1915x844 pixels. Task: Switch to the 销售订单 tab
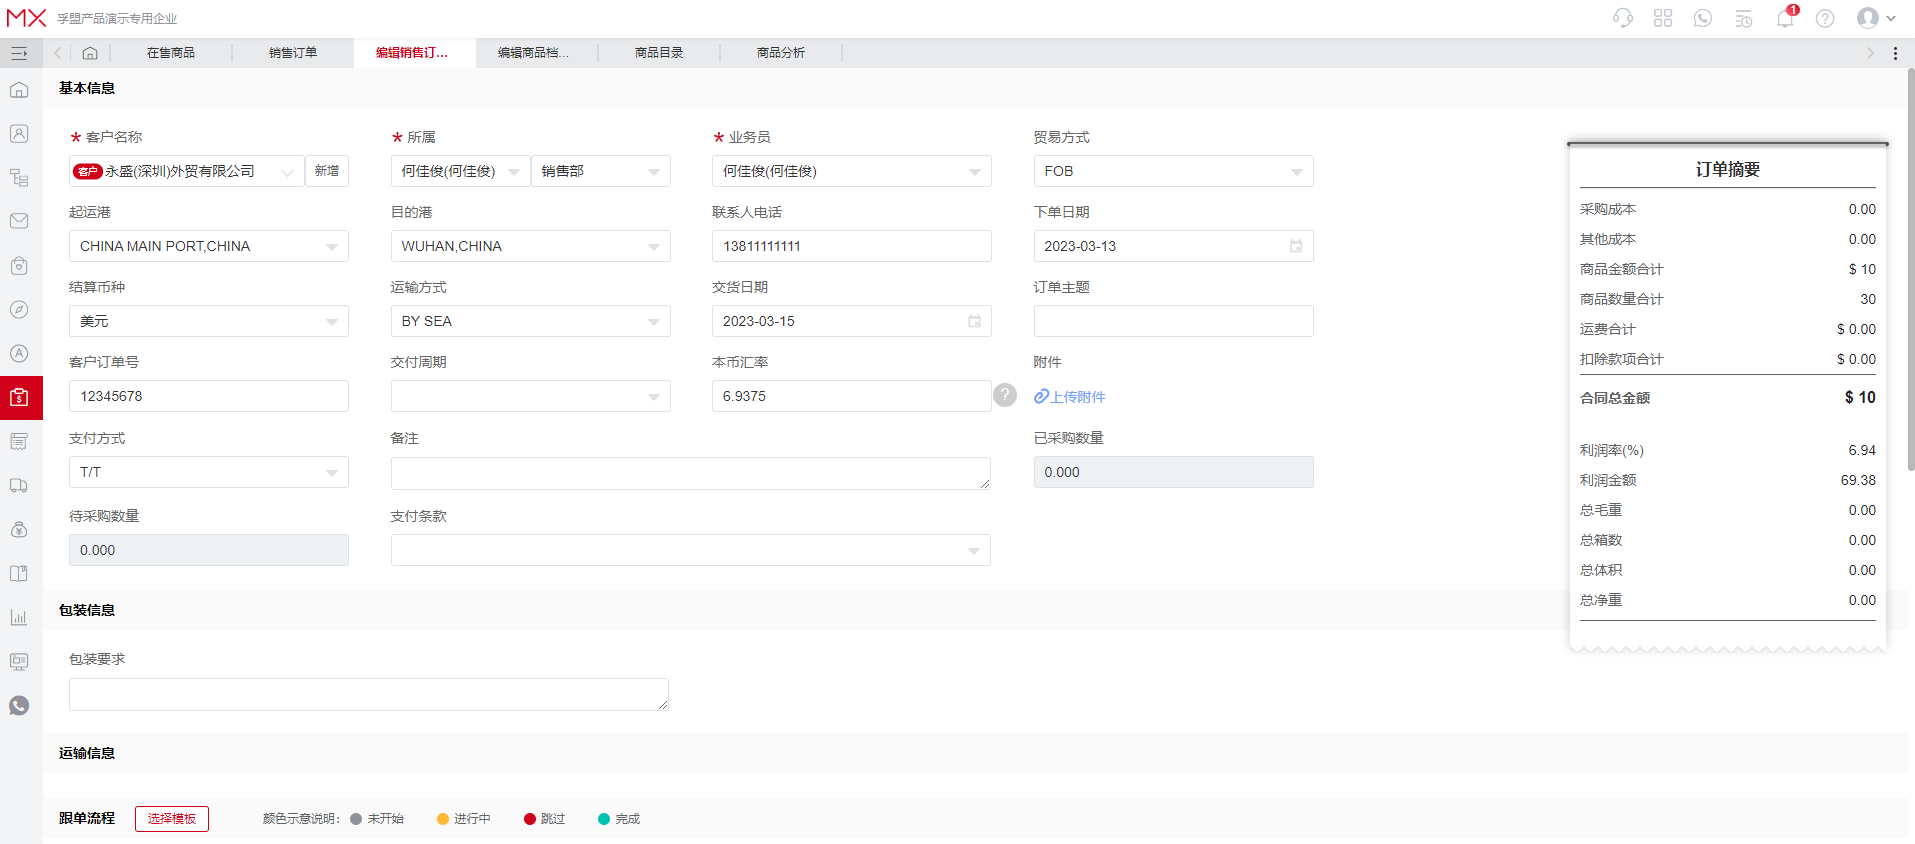(x=292, y=53)
